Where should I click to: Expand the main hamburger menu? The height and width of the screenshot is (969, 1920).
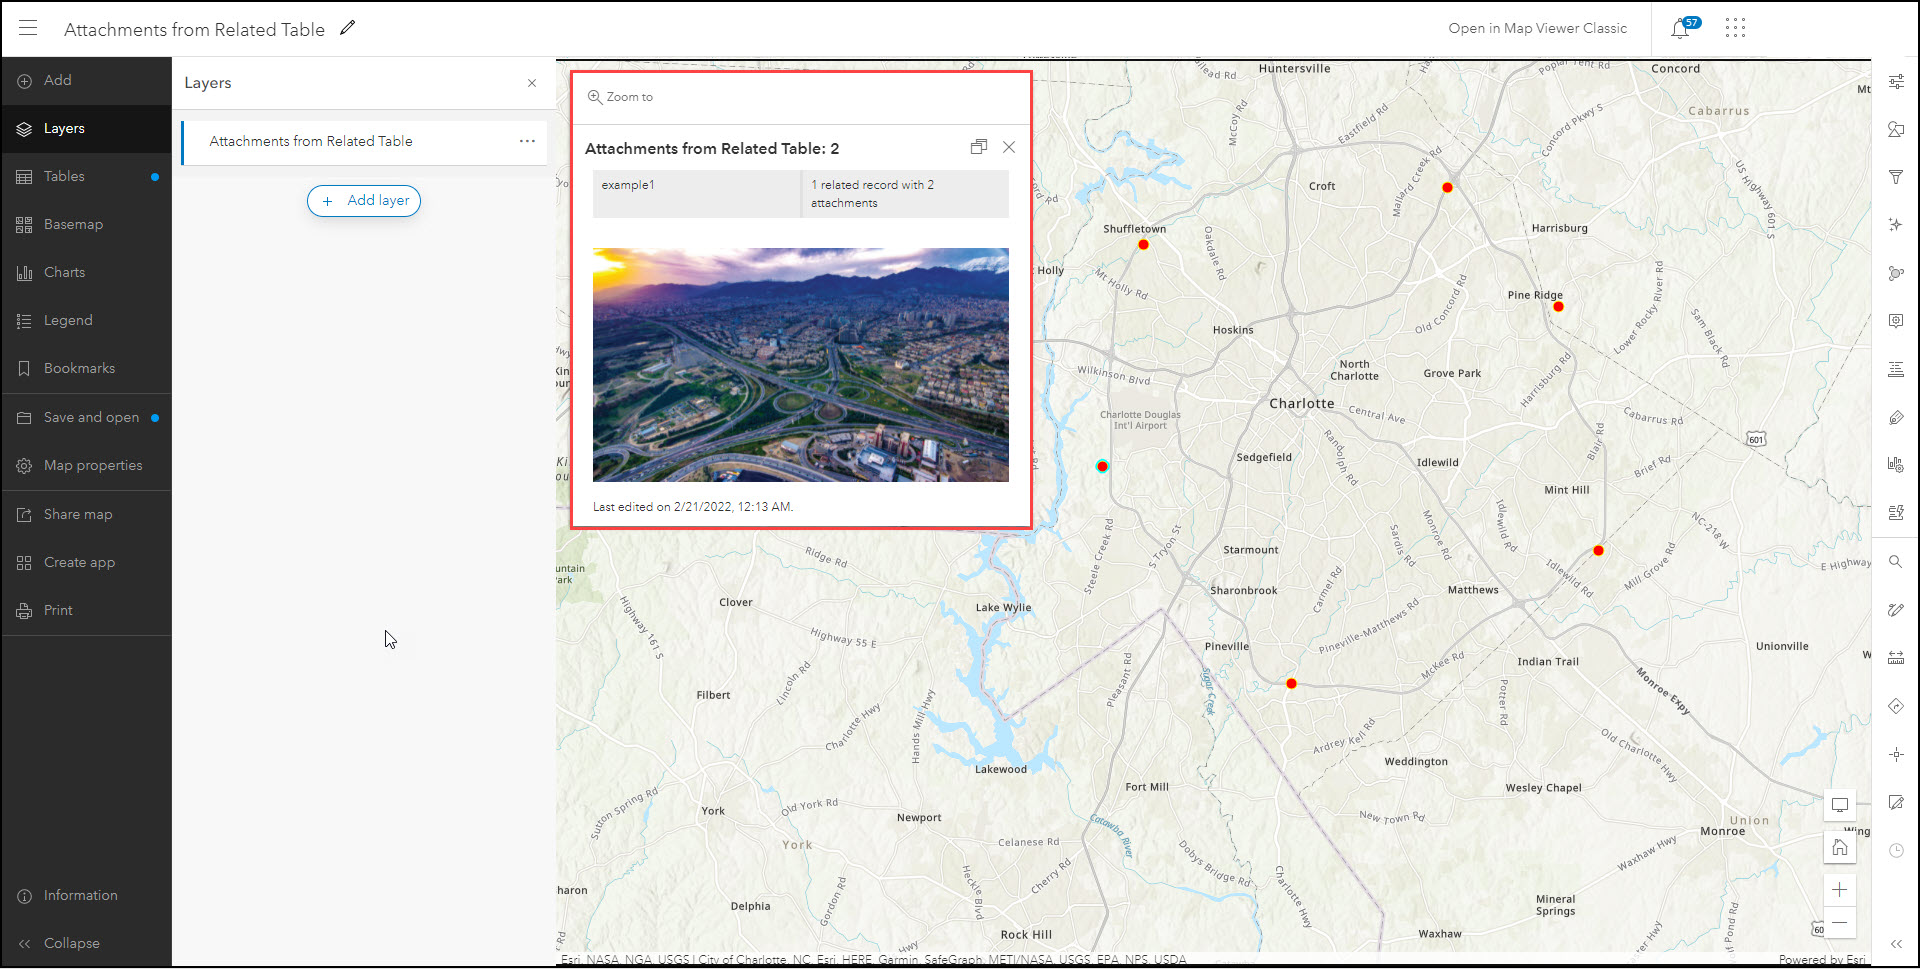[28, 29]
